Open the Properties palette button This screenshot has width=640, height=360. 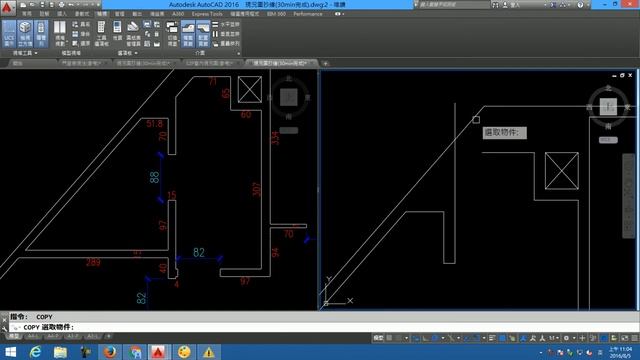tap(117, 31)
